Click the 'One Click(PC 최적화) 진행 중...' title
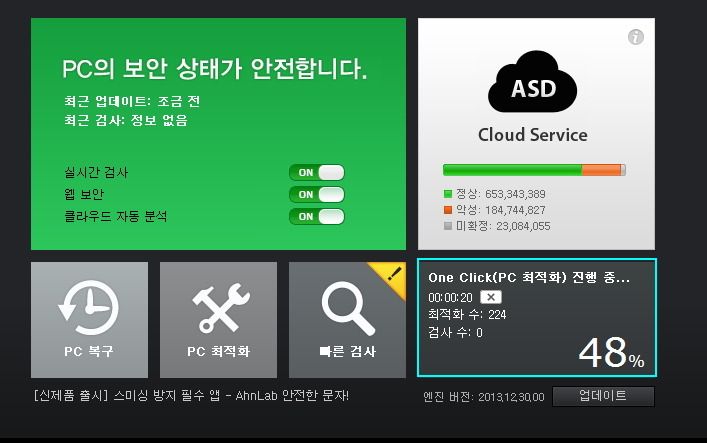Viewport: 707px width, 443px height. coord(529,277)
